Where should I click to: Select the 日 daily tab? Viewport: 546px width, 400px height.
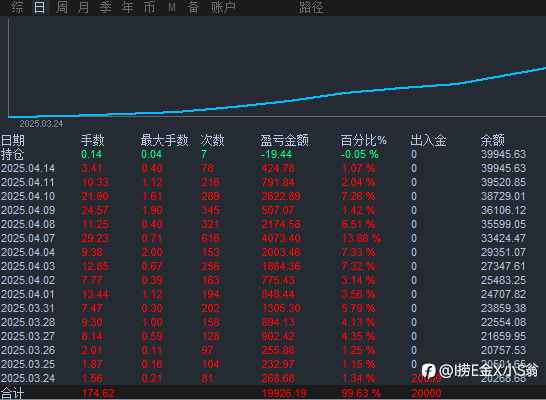click(39, 7)
